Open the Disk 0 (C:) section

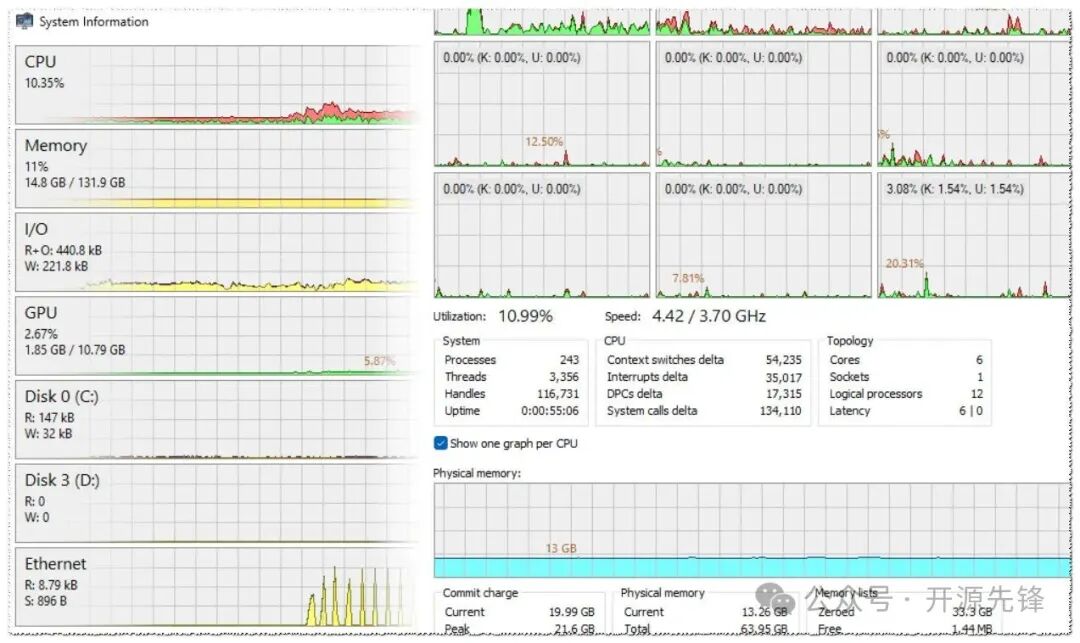point(215,419)
